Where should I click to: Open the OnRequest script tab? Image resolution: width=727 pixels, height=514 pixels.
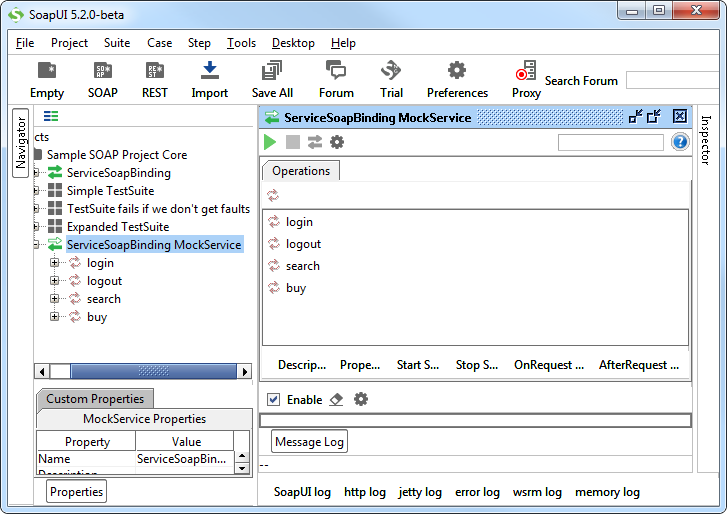coord(548,365)
